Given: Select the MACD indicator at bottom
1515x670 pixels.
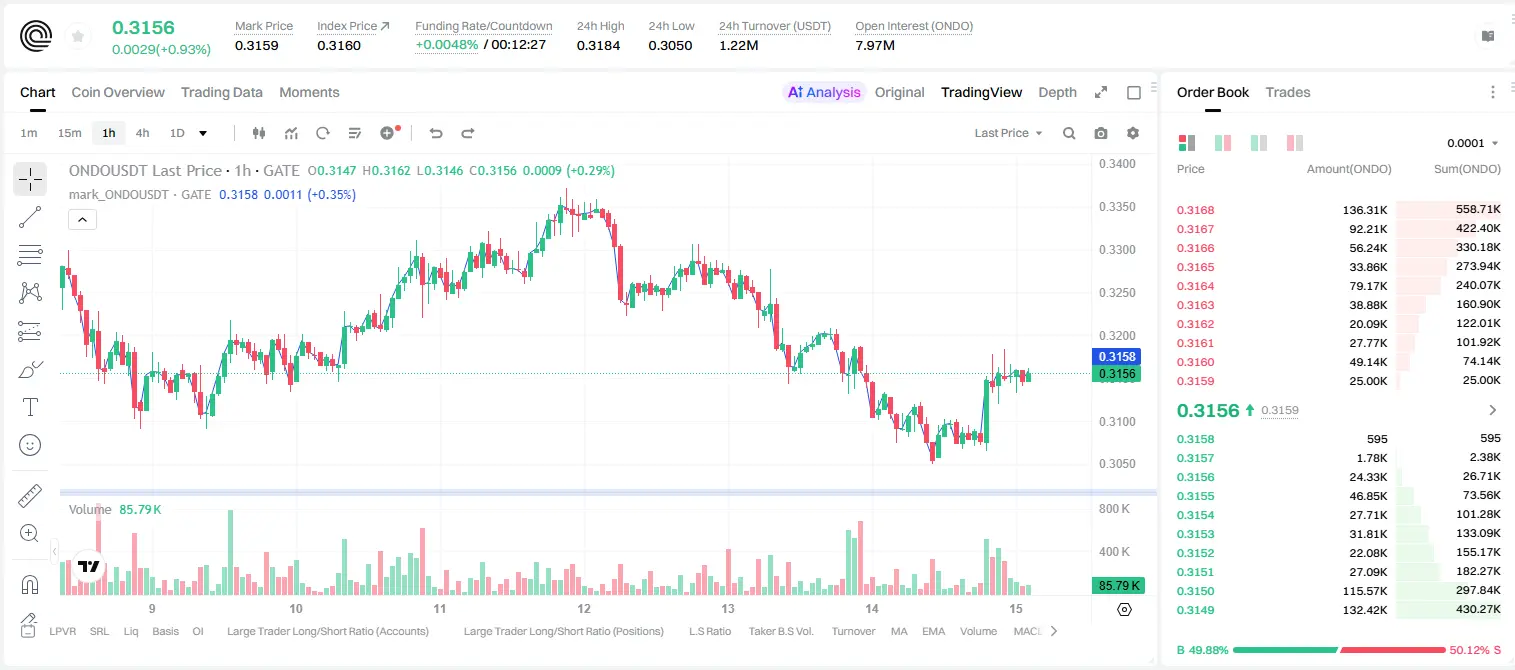Looking at the screenshot, I should point(1028,631).
